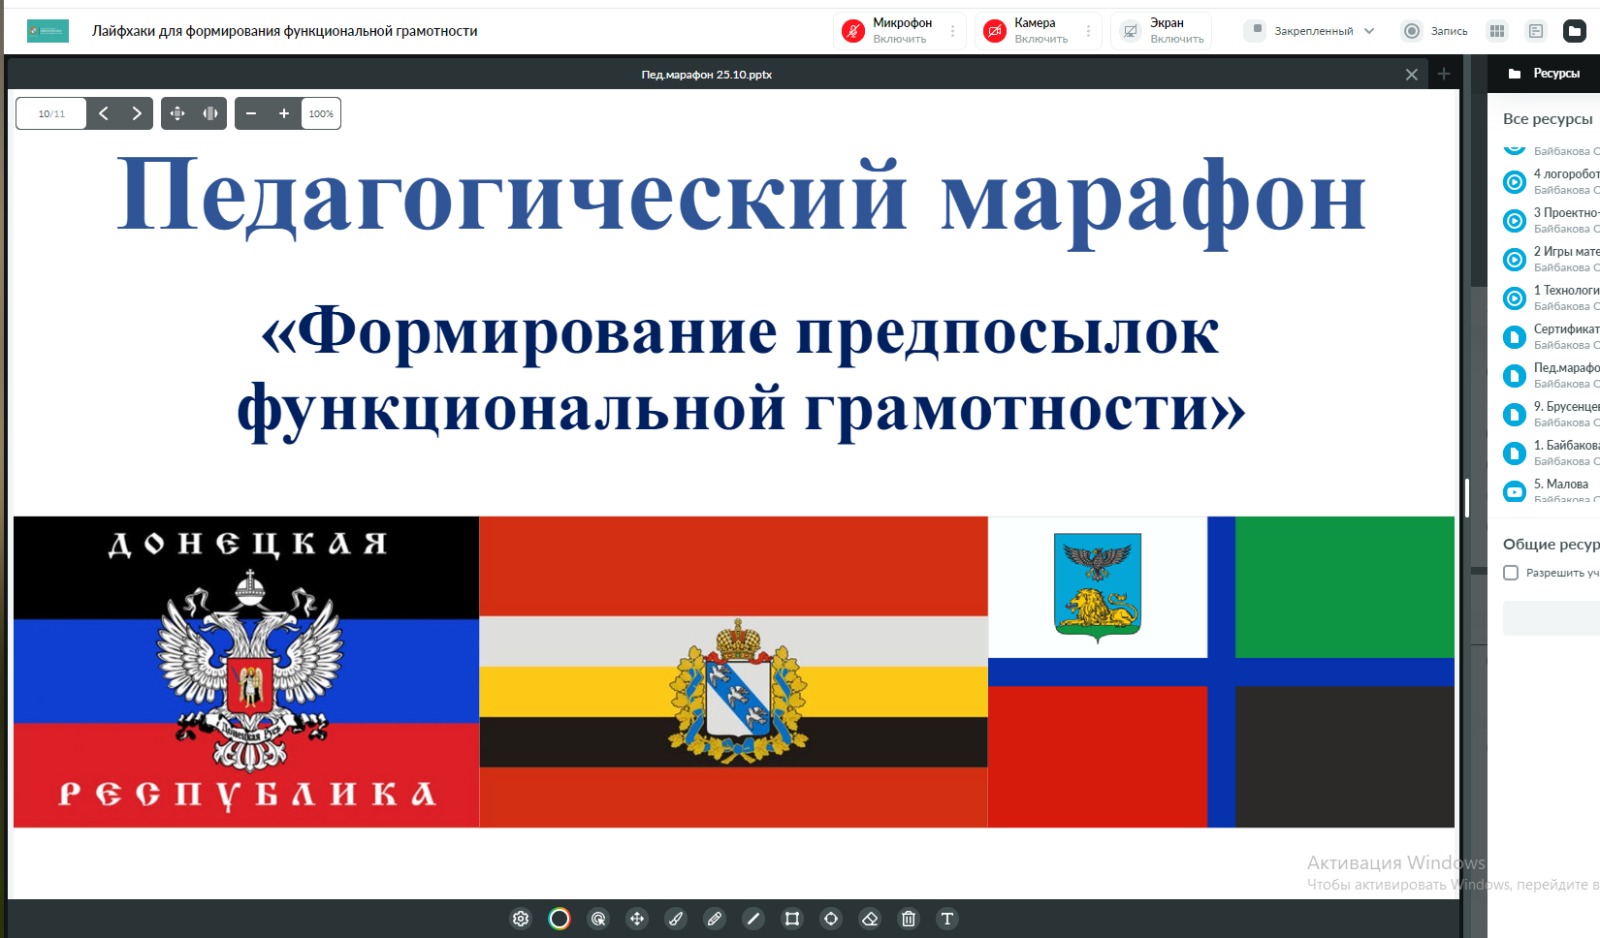Click the 'Все ресурсы' heading
Screen dimensions: 1600x938
click(1548, 119)
